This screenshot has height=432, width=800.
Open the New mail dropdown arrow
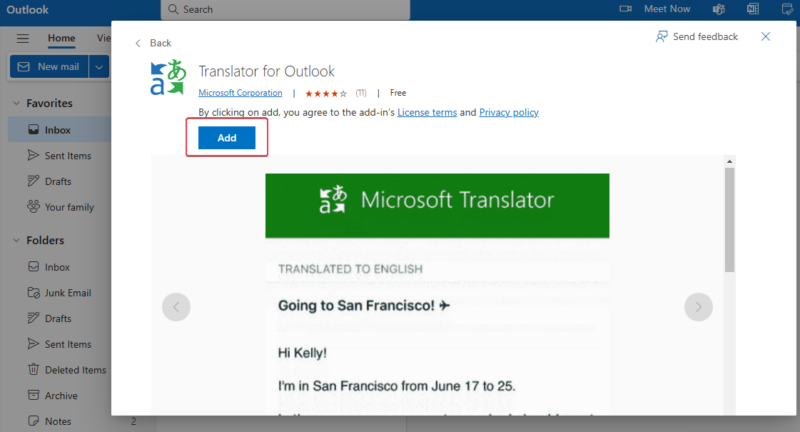[99, 67]
